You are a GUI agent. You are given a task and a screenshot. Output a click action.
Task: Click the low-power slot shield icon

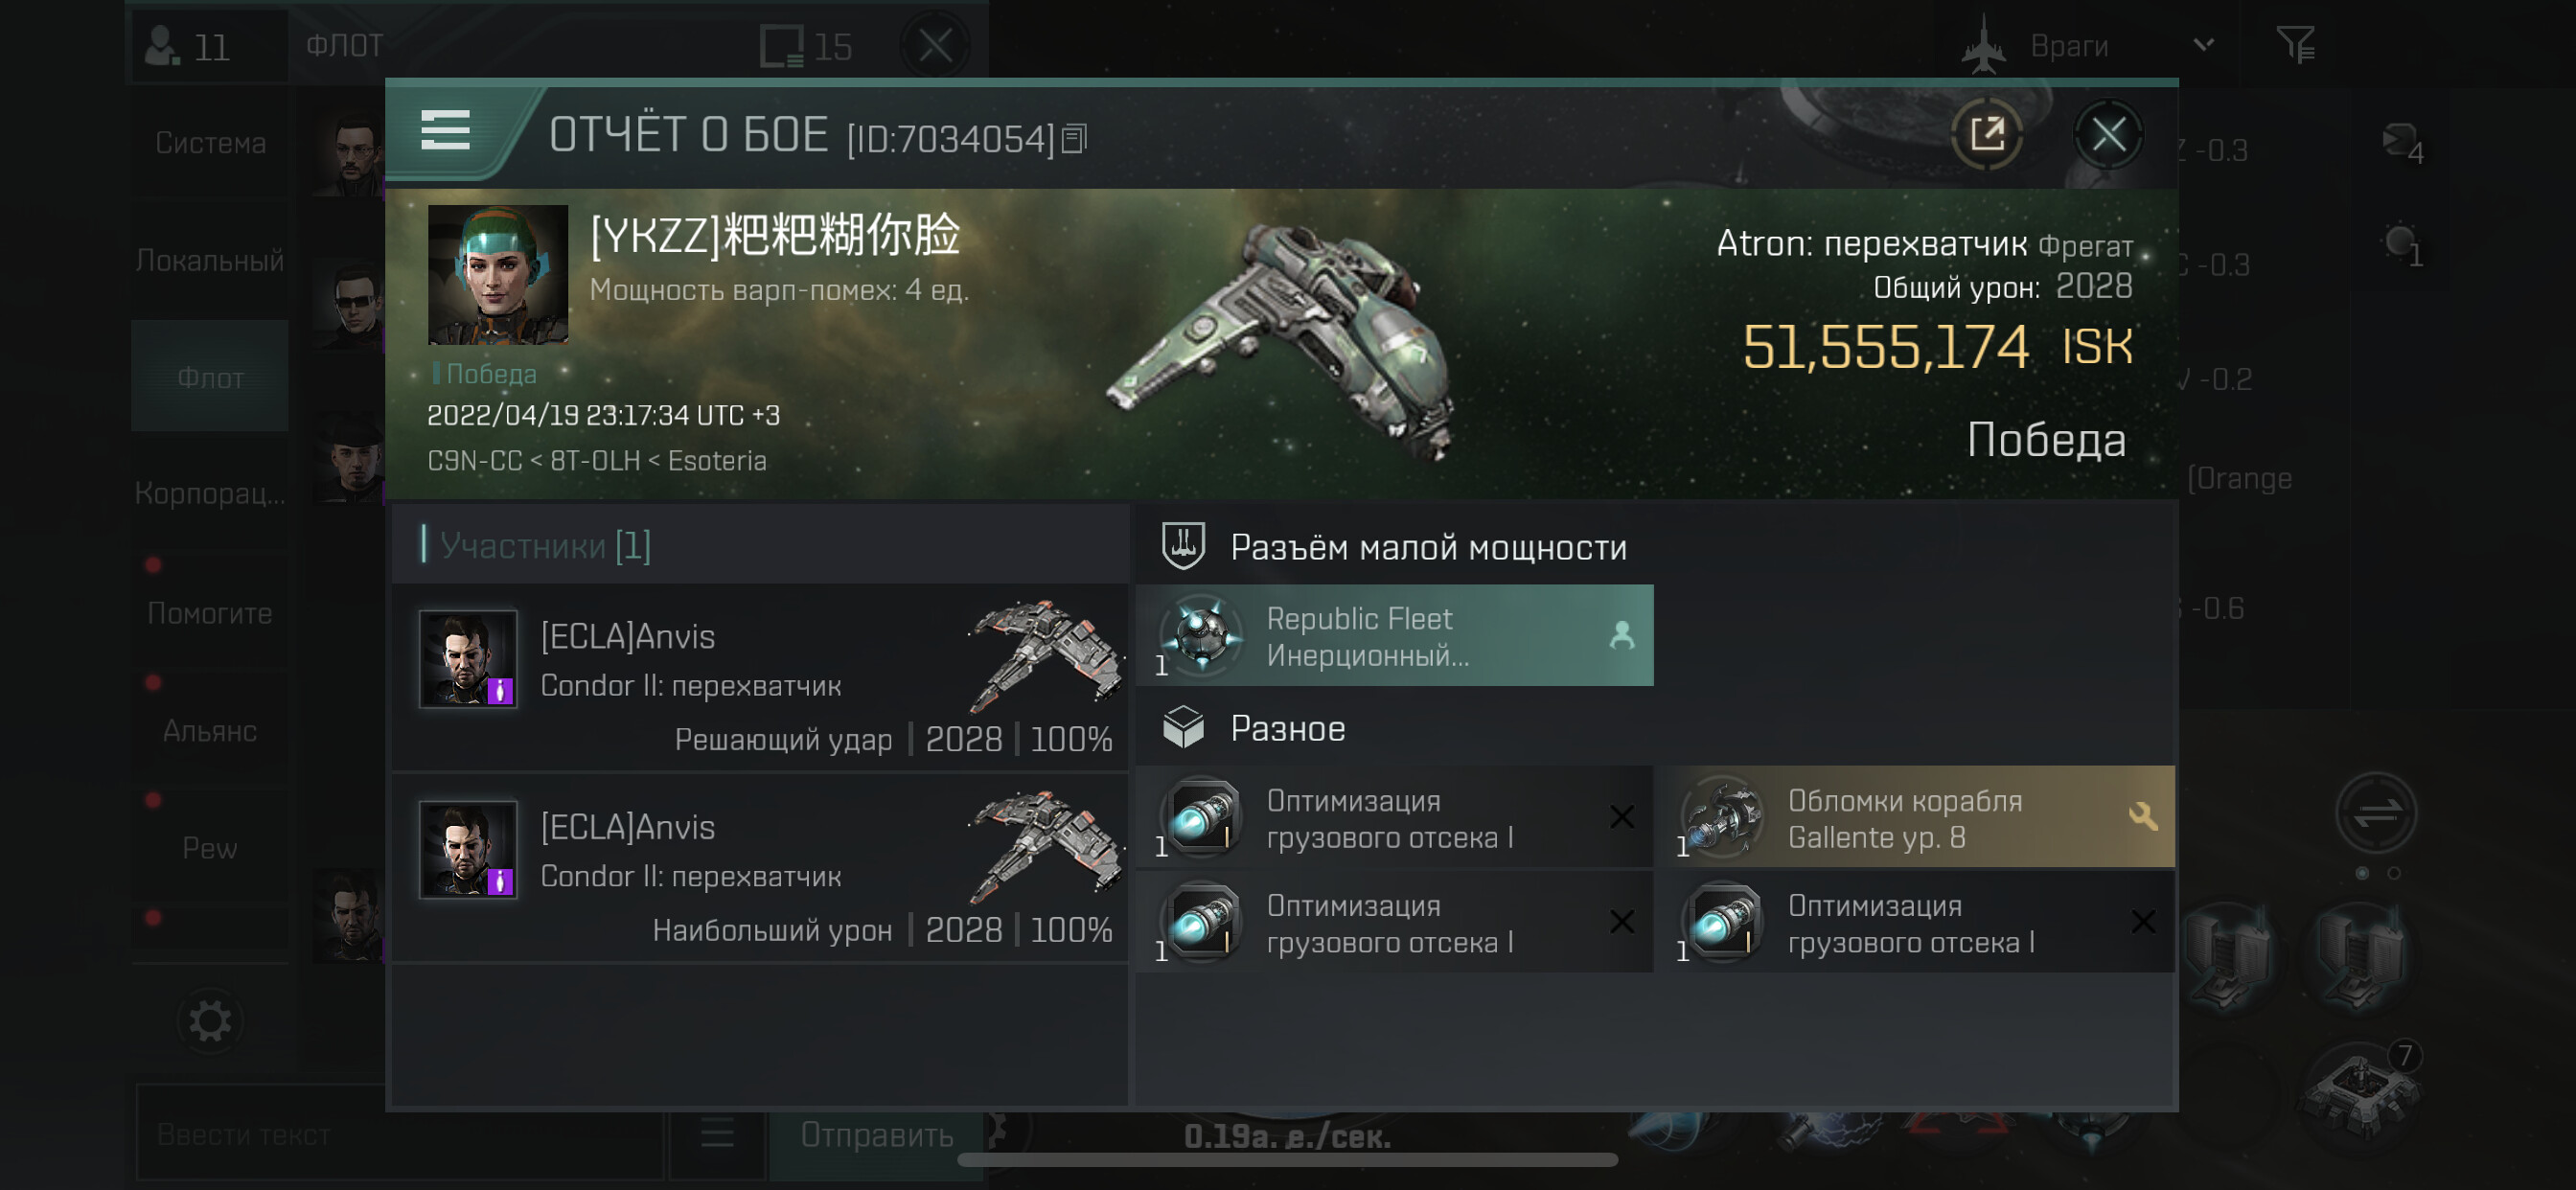[1183, 546]
